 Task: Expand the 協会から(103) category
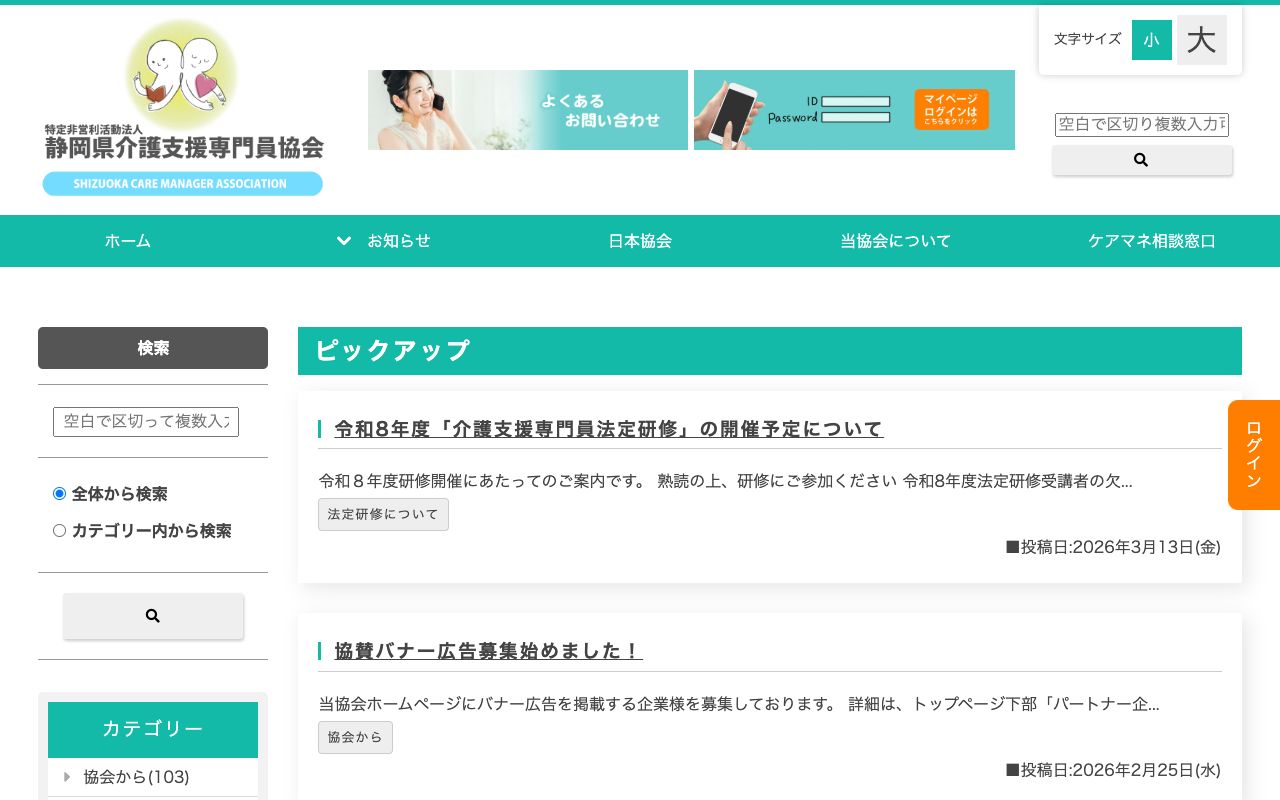click(x=67, y=777)
